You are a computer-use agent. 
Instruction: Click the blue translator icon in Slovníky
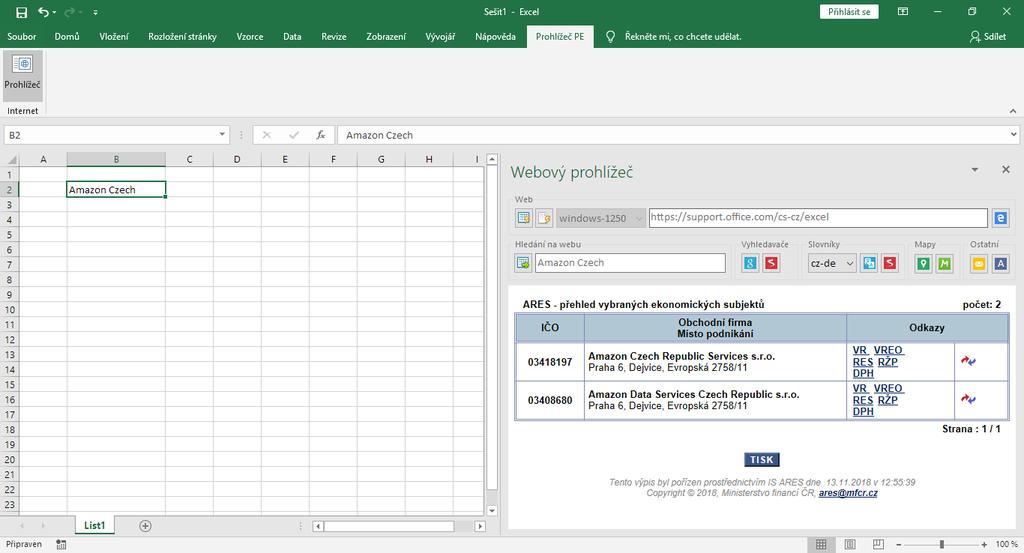869,263
